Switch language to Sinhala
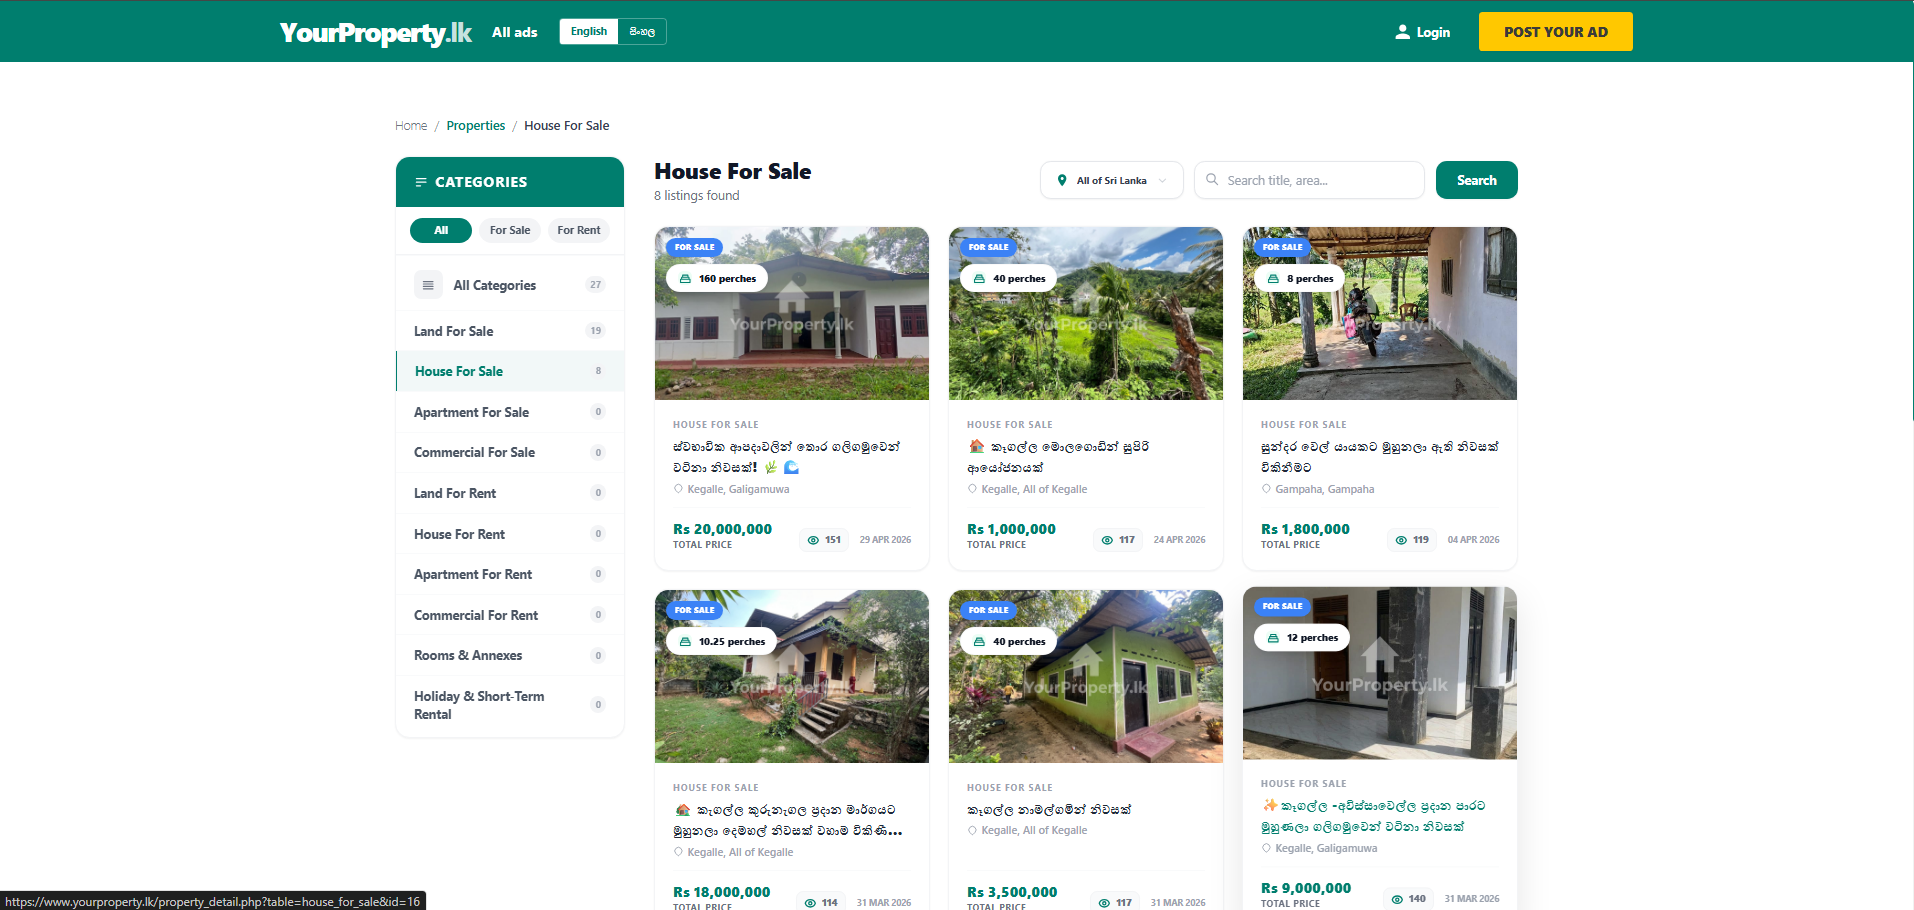 [x=642, y=32]
